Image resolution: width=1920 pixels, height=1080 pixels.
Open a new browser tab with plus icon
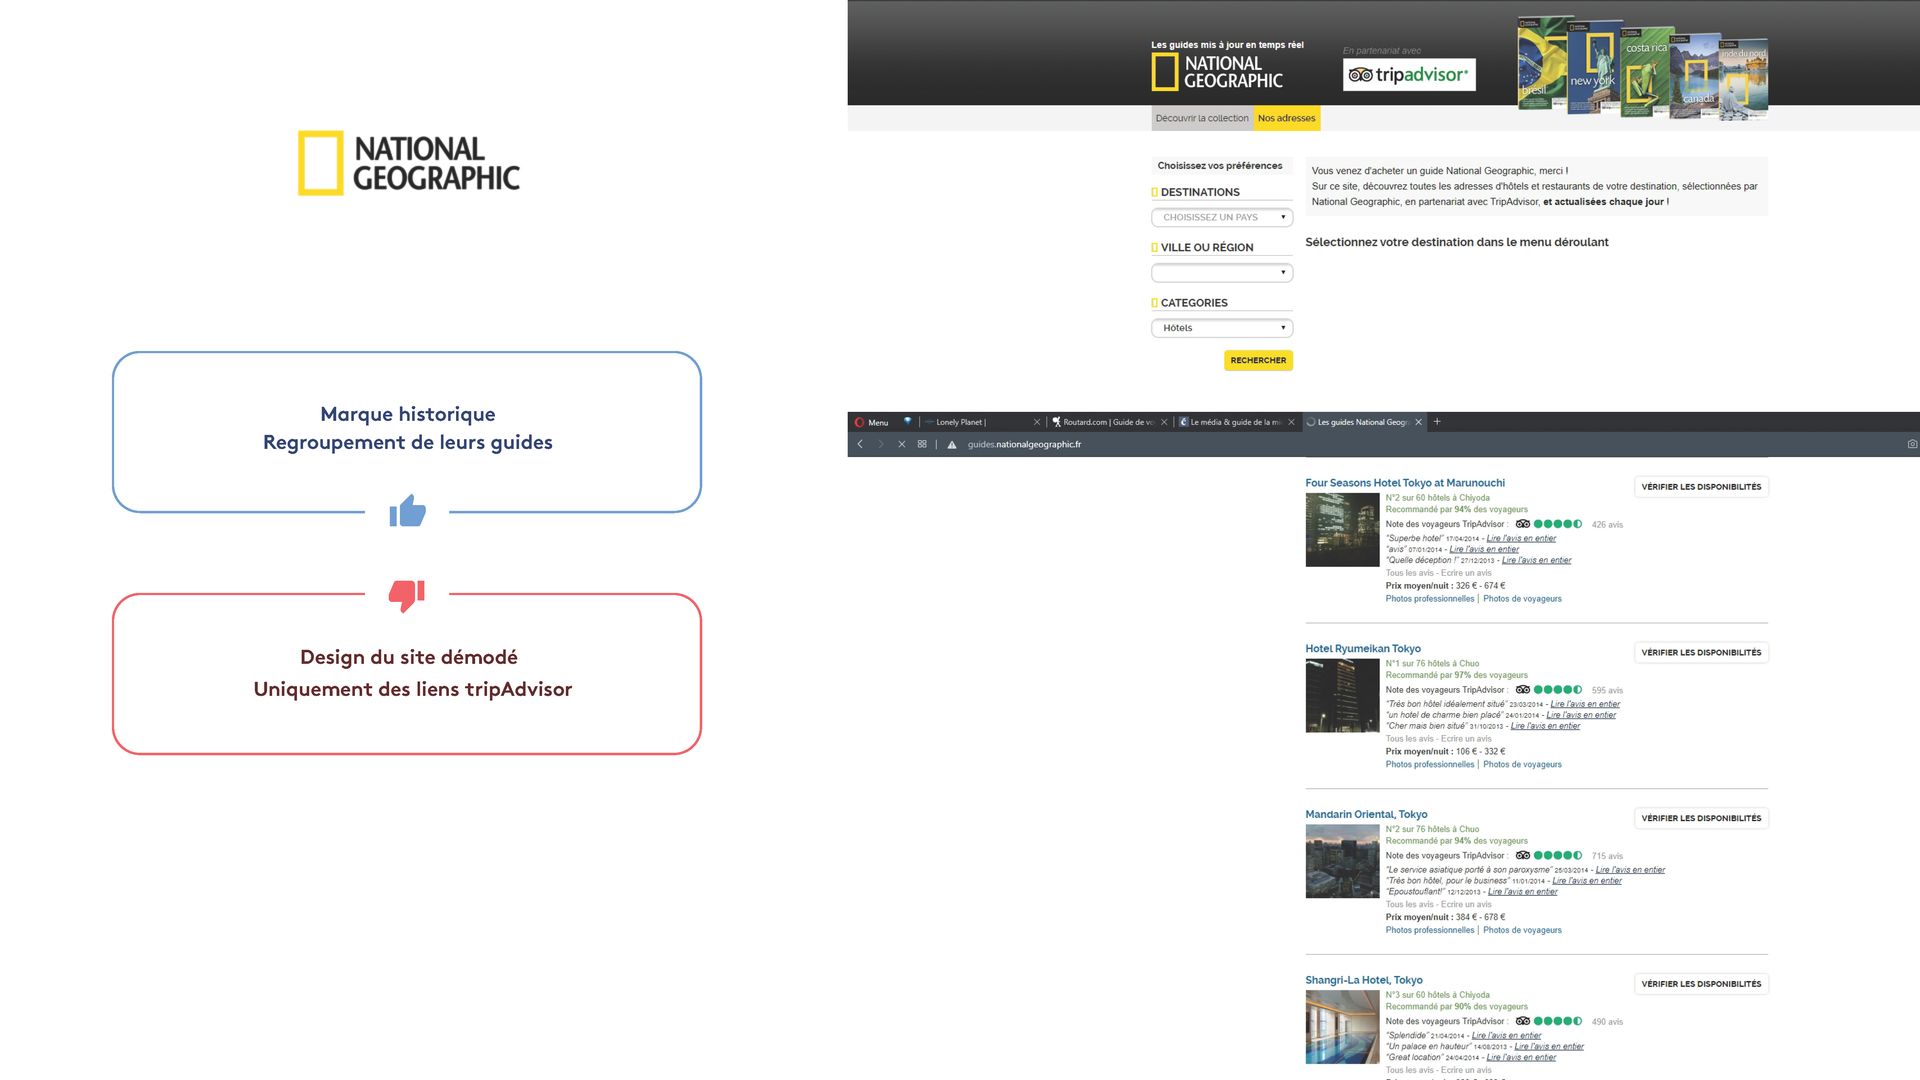1437,422
